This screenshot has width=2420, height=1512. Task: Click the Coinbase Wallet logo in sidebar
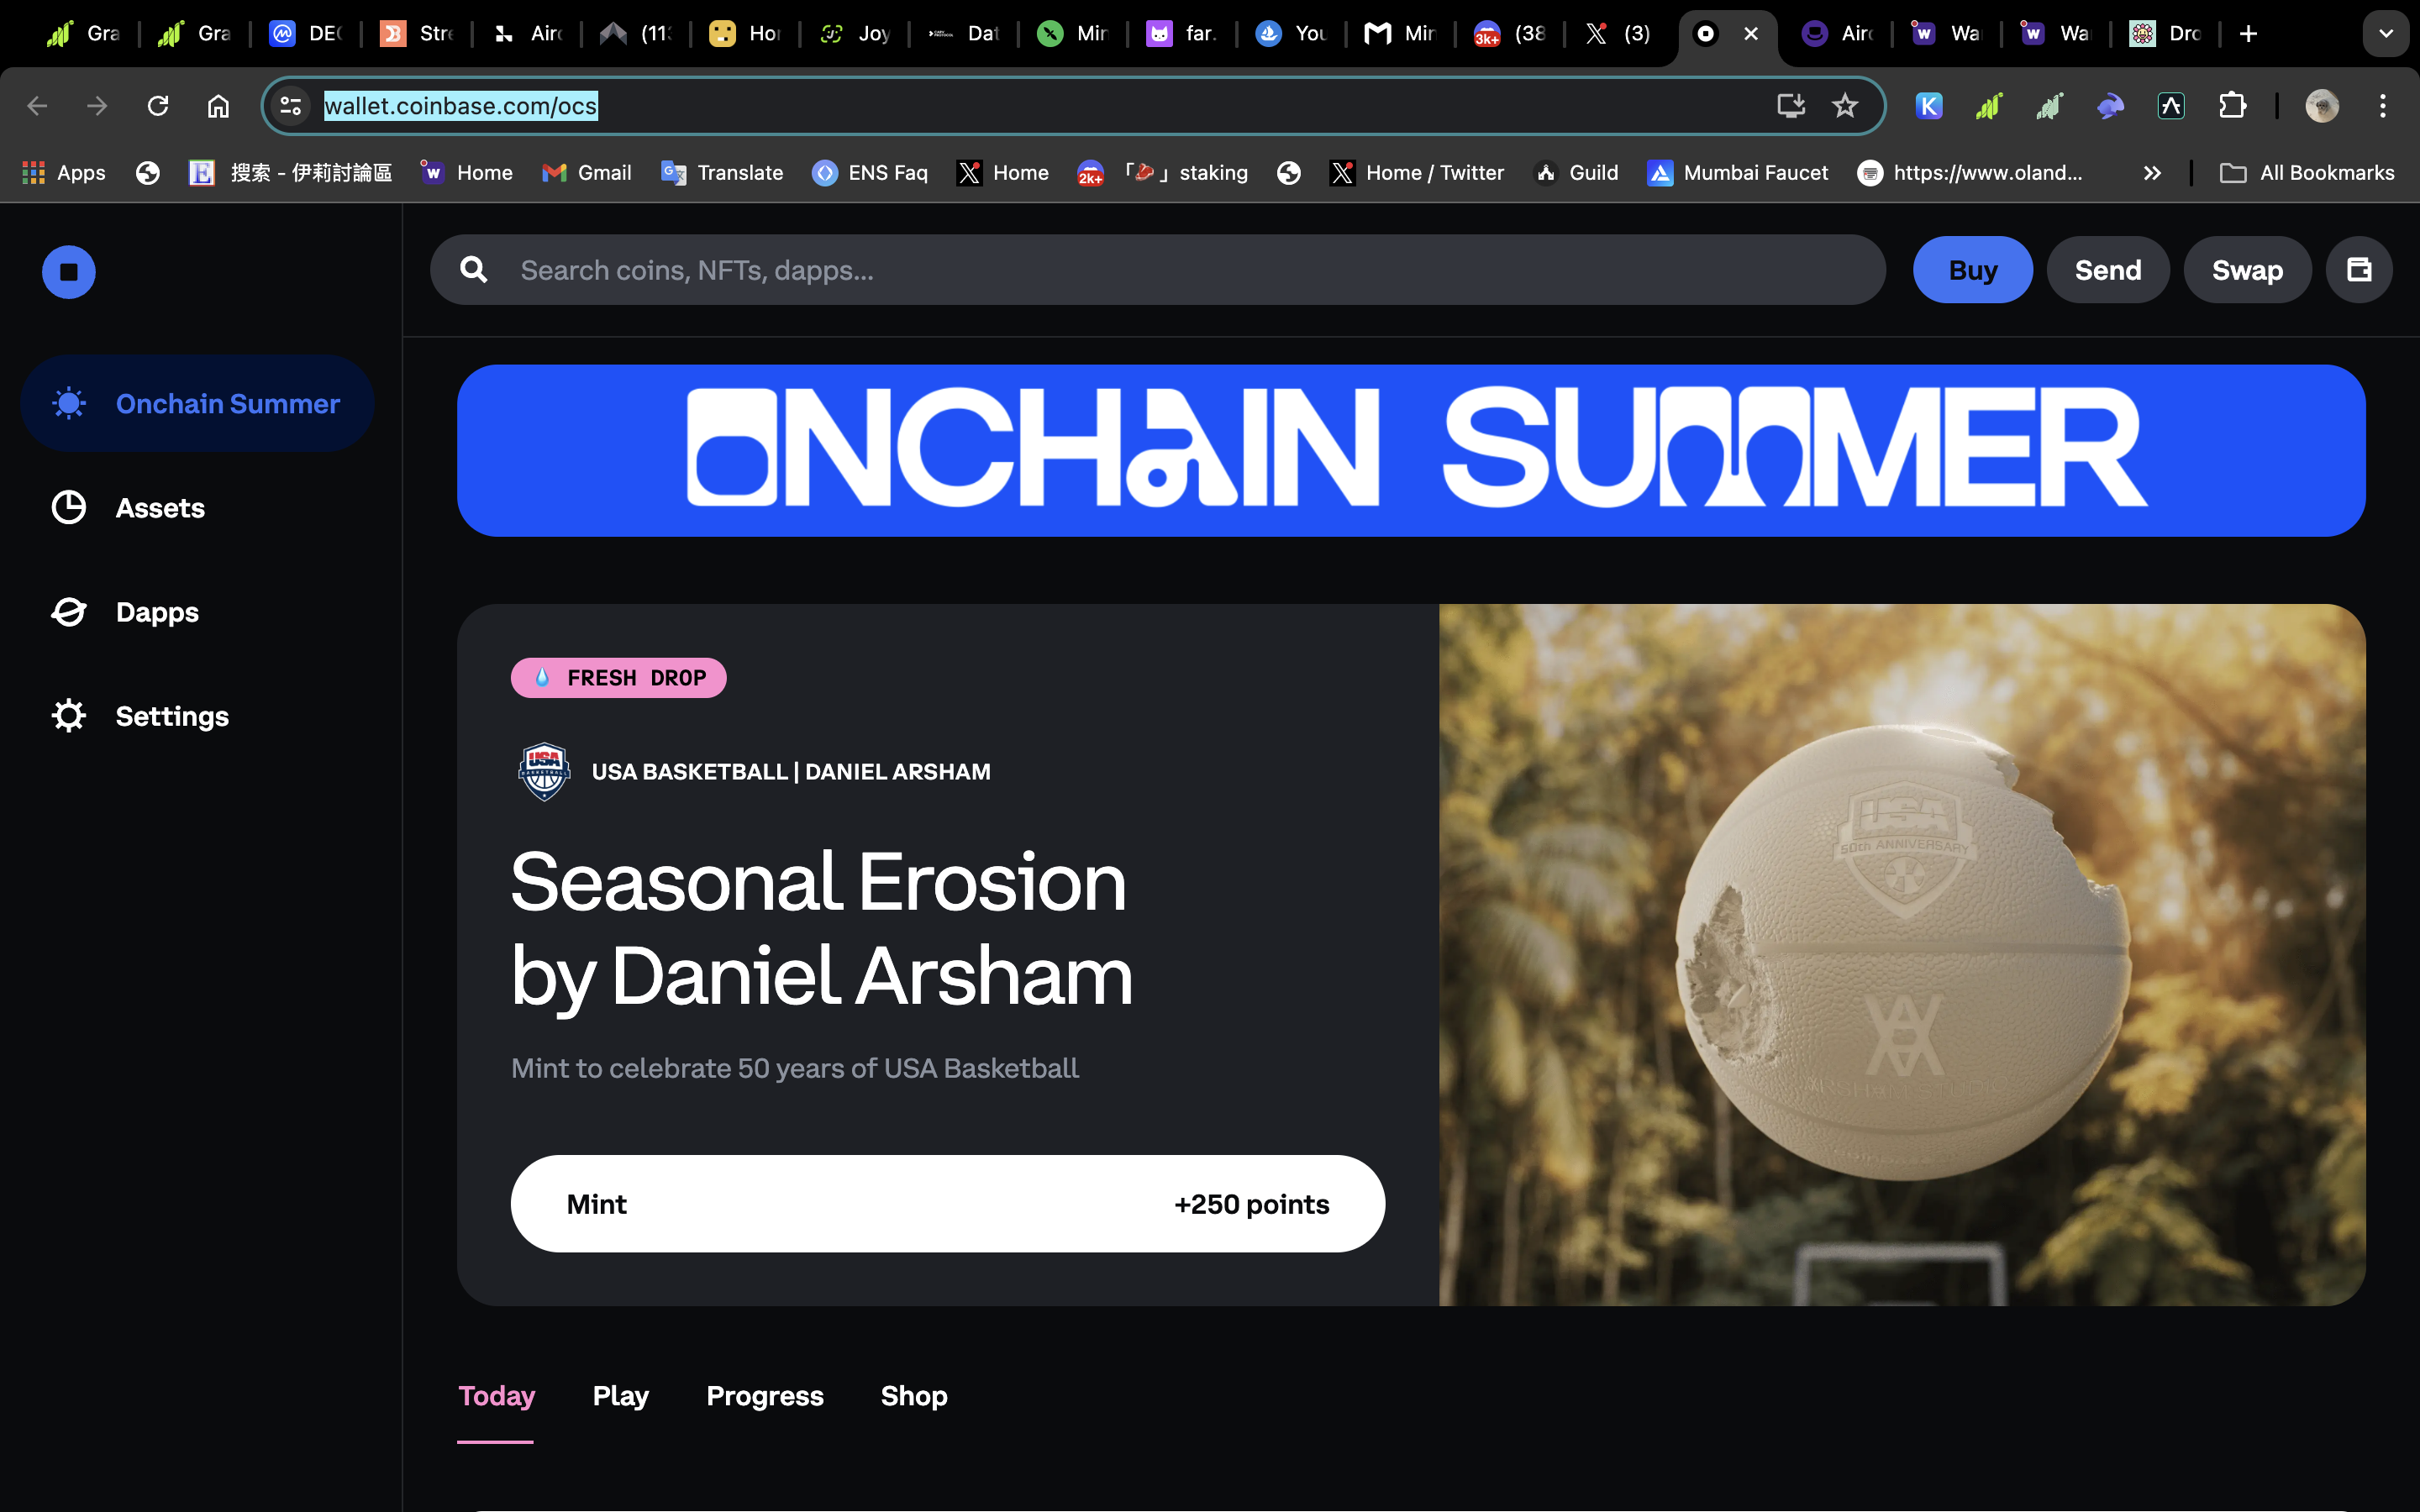click(x=69, y=272)
